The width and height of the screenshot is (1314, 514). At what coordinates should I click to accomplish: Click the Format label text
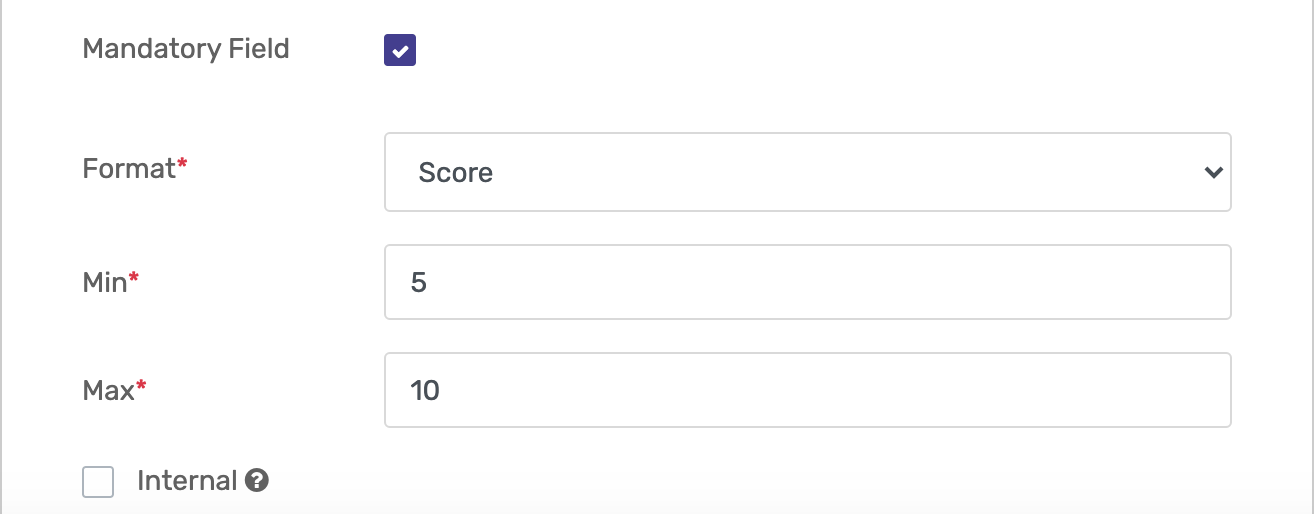point(129,169)
